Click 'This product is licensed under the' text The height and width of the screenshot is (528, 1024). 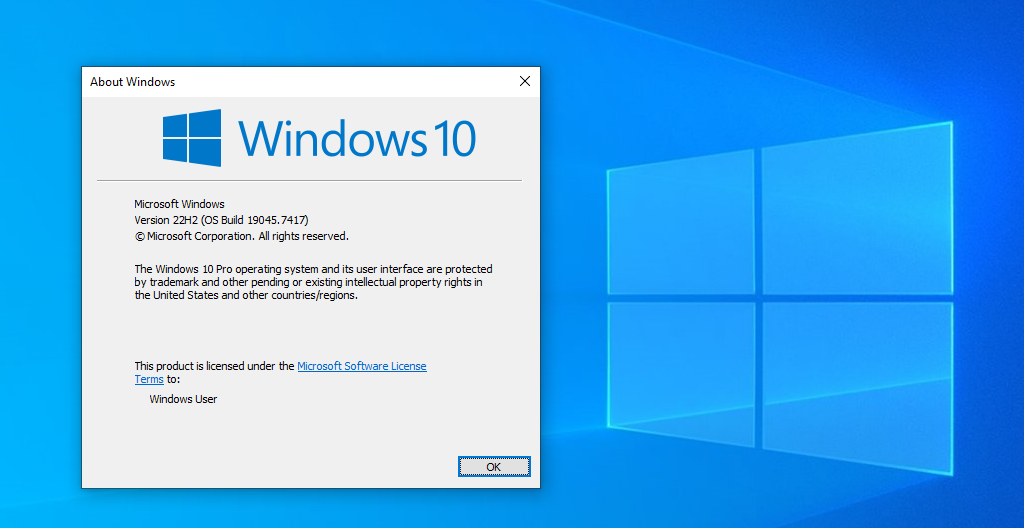point(214,367)
